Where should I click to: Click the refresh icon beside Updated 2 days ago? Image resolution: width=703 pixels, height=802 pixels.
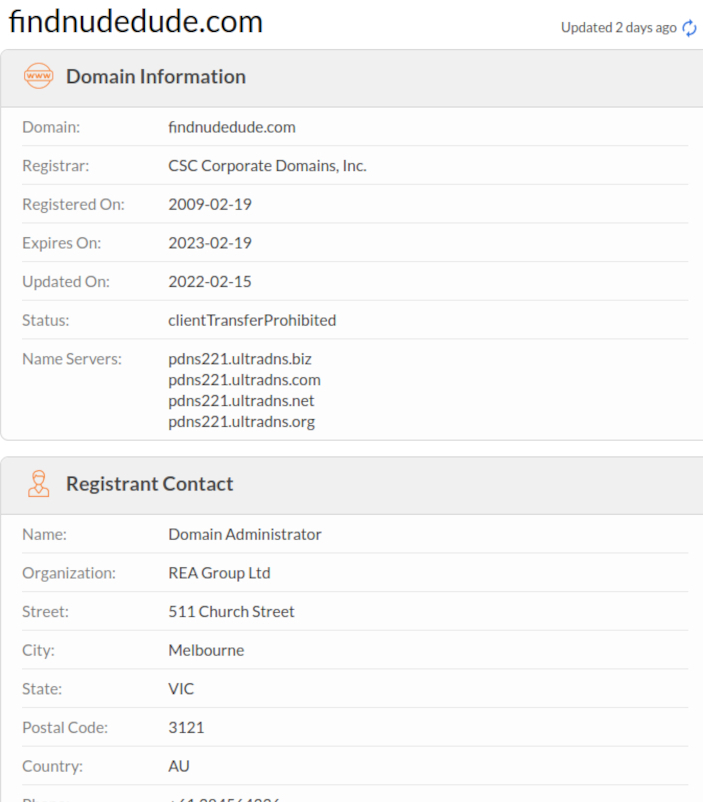689,28
